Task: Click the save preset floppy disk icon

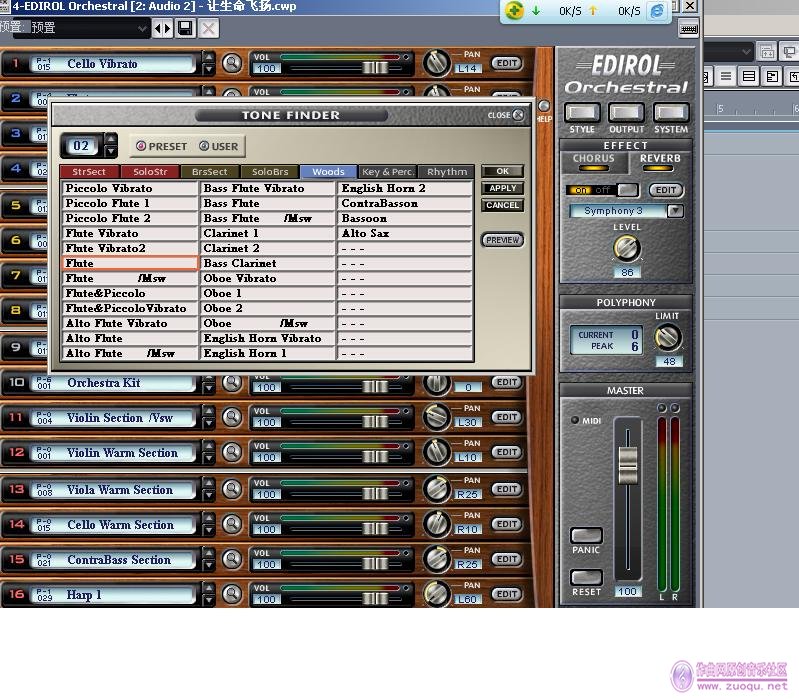Action: [185, 28]
